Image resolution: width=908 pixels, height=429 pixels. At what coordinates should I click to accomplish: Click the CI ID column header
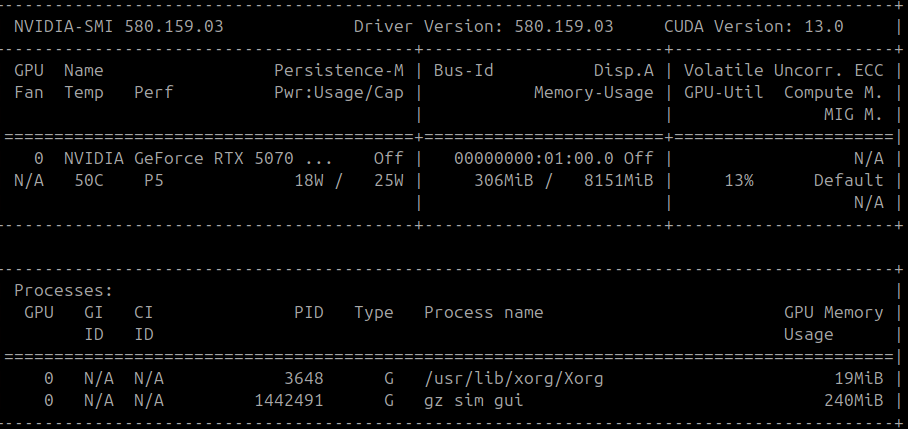coord(144,324)
